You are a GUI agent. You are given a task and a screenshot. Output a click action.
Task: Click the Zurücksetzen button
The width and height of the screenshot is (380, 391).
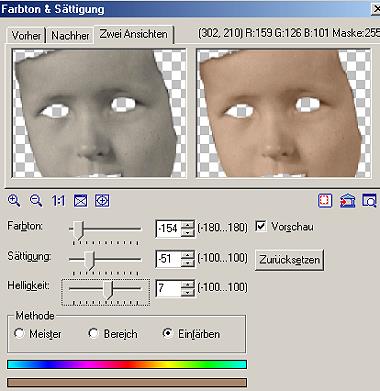(x=289, y=260)
